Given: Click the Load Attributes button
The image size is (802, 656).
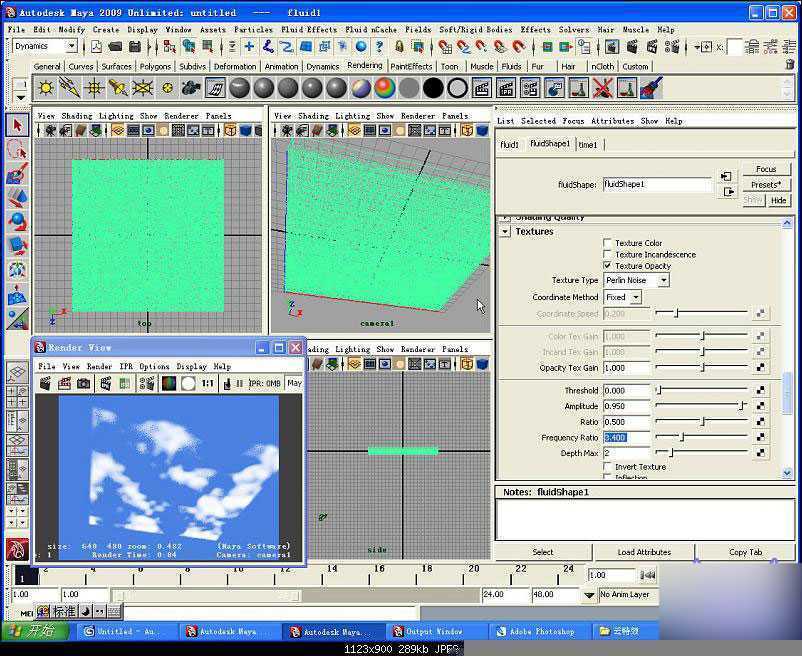Looking at the screenshot, I should (644, 552).
